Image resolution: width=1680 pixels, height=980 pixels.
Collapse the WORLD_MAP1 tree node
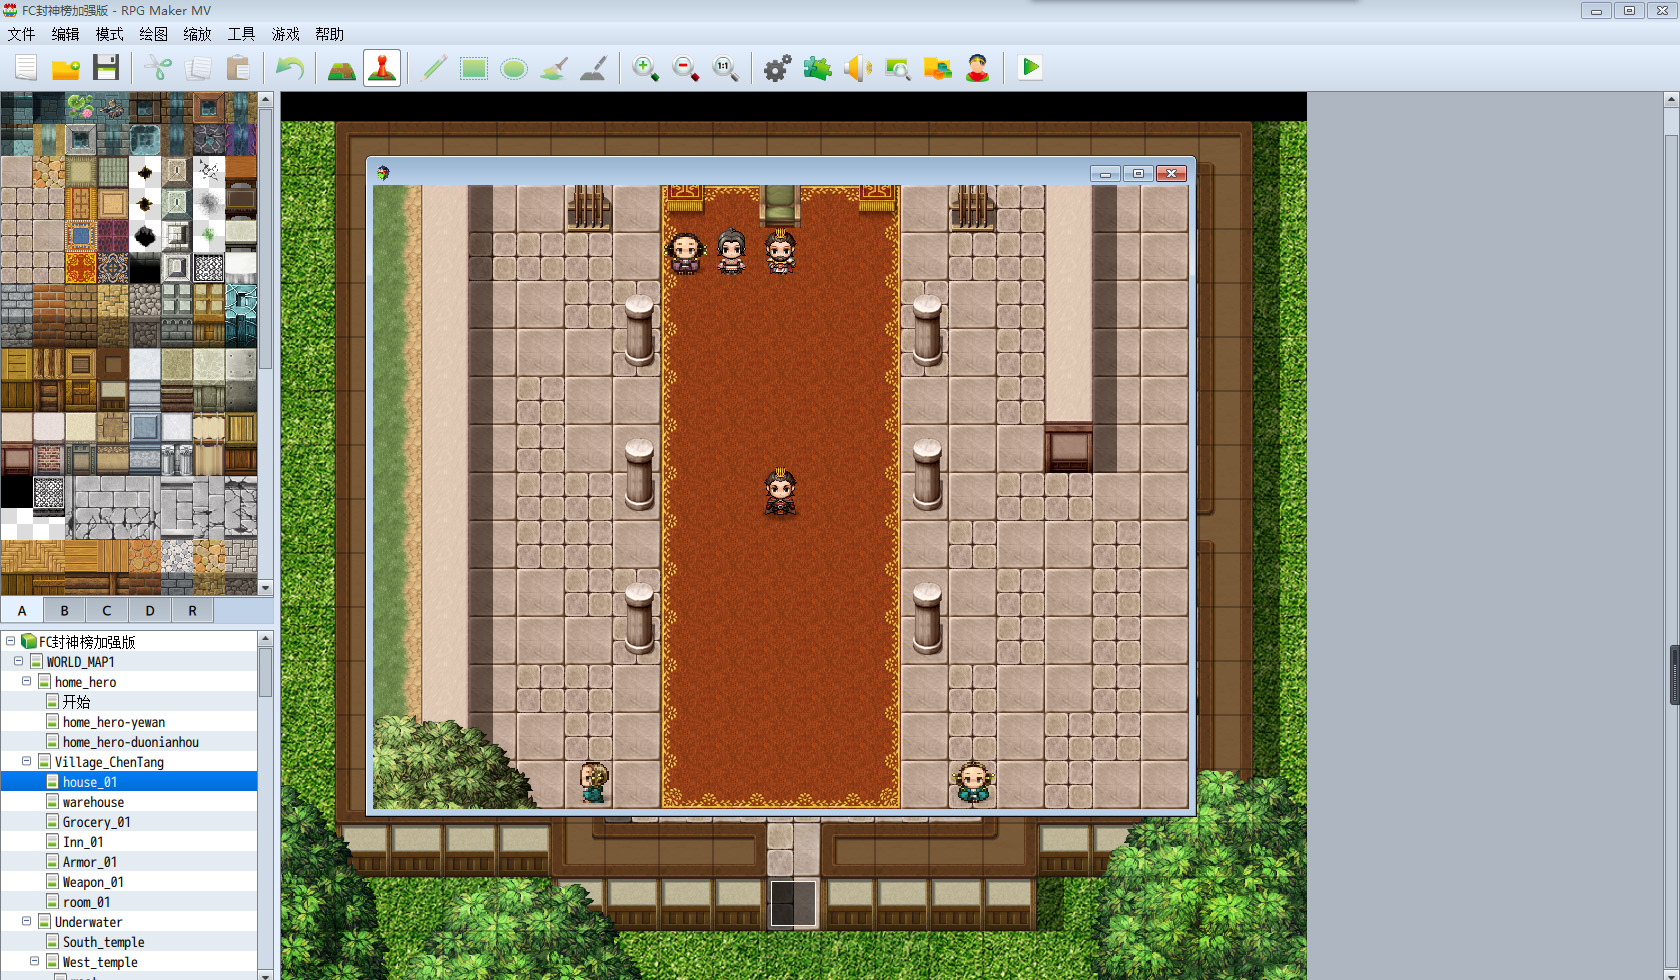[x=18, y=661]
